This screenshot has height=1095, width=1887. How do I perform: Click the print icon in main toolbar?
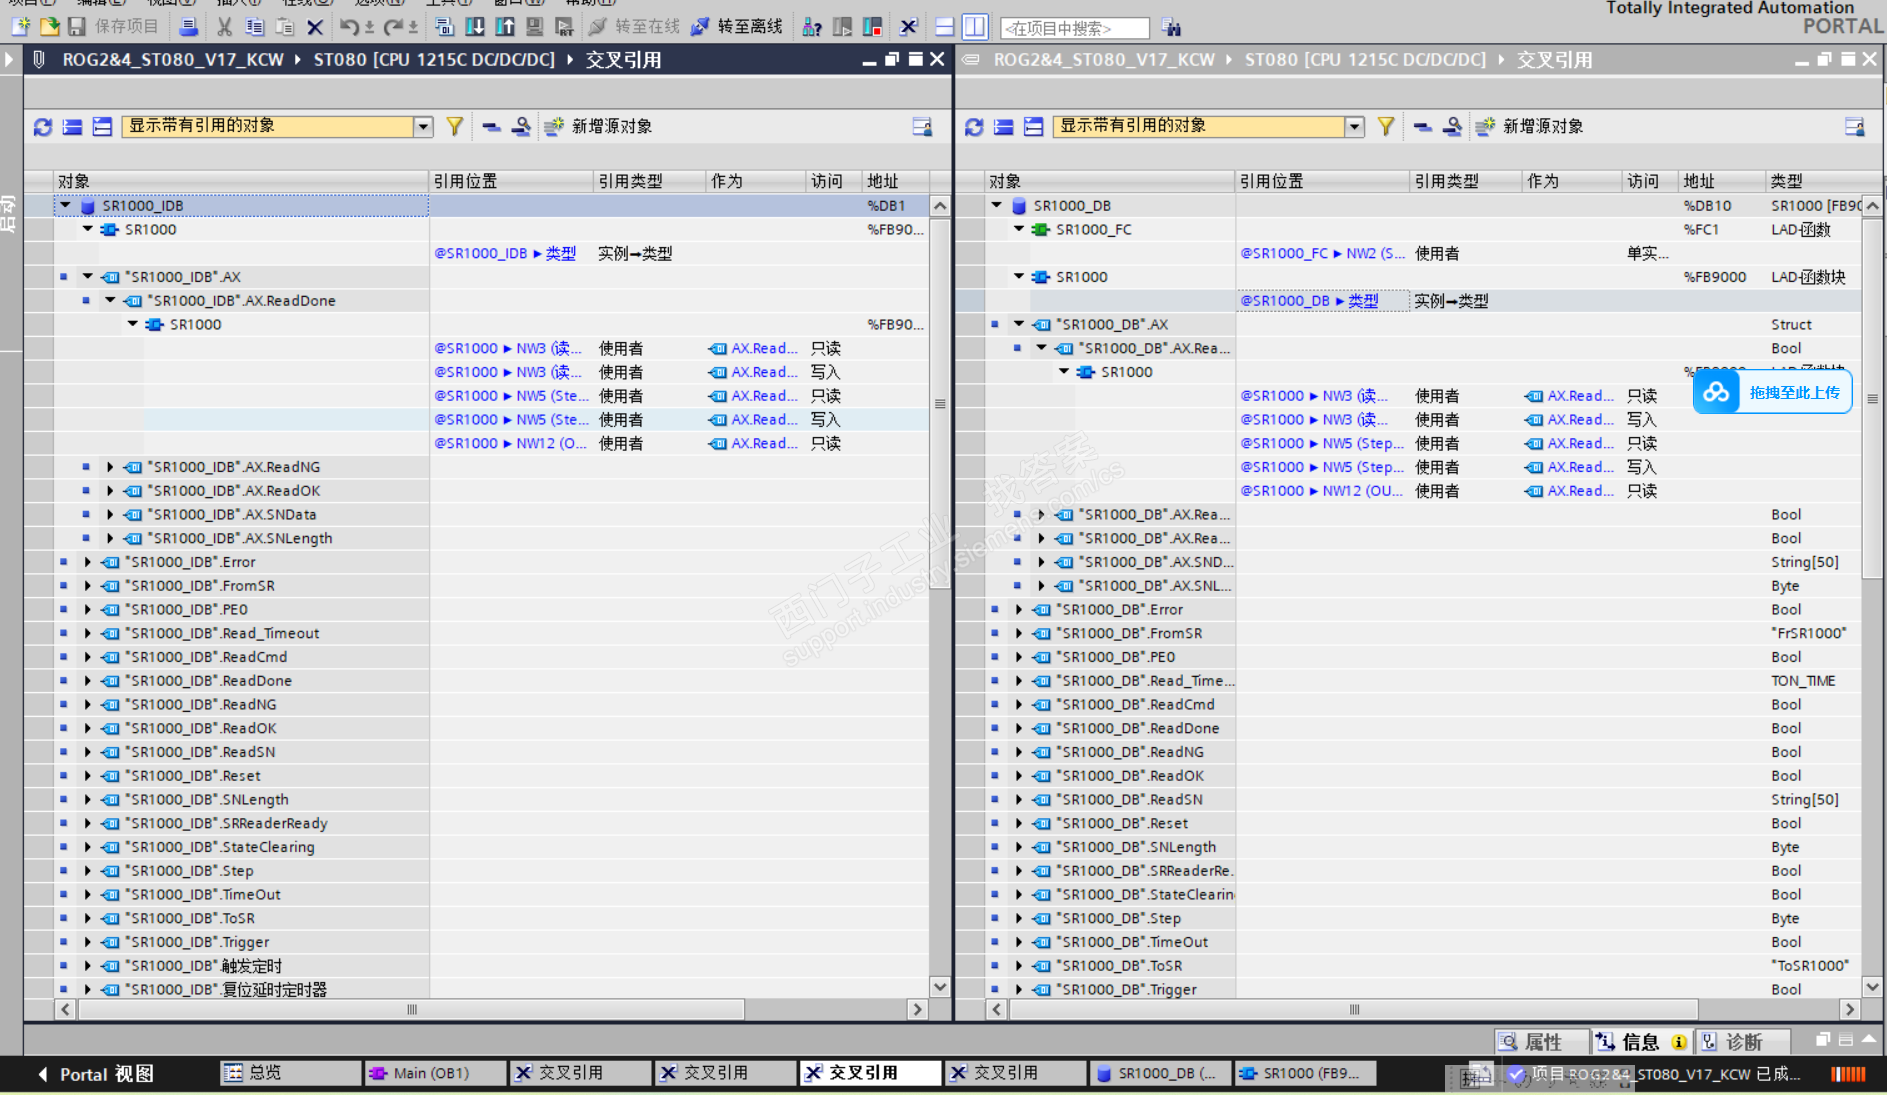(188, 27)
